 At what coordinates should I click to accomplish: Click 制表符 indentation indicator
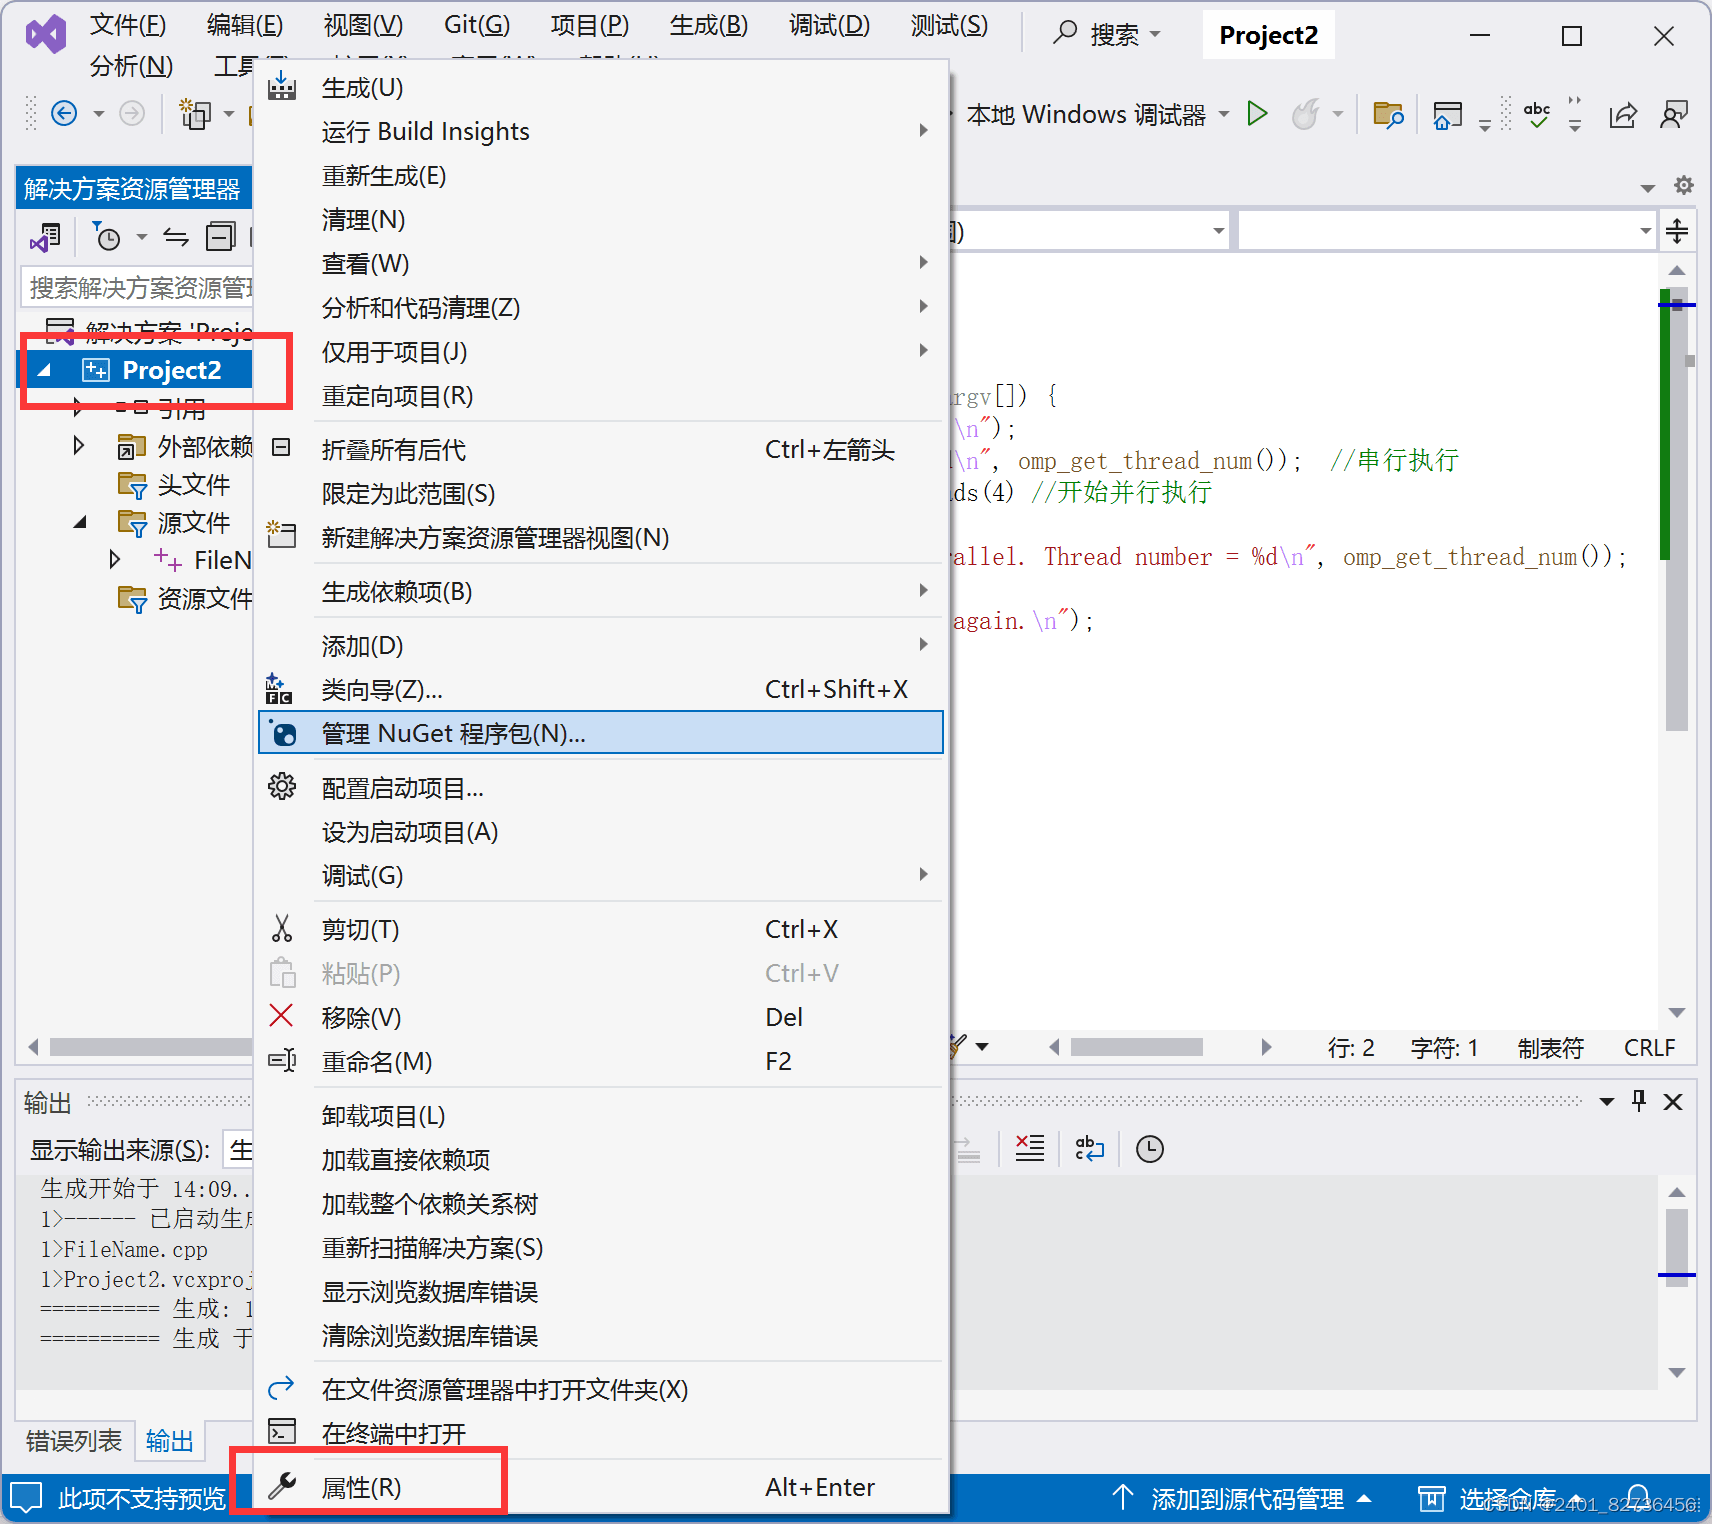tap(1551, 1047)
